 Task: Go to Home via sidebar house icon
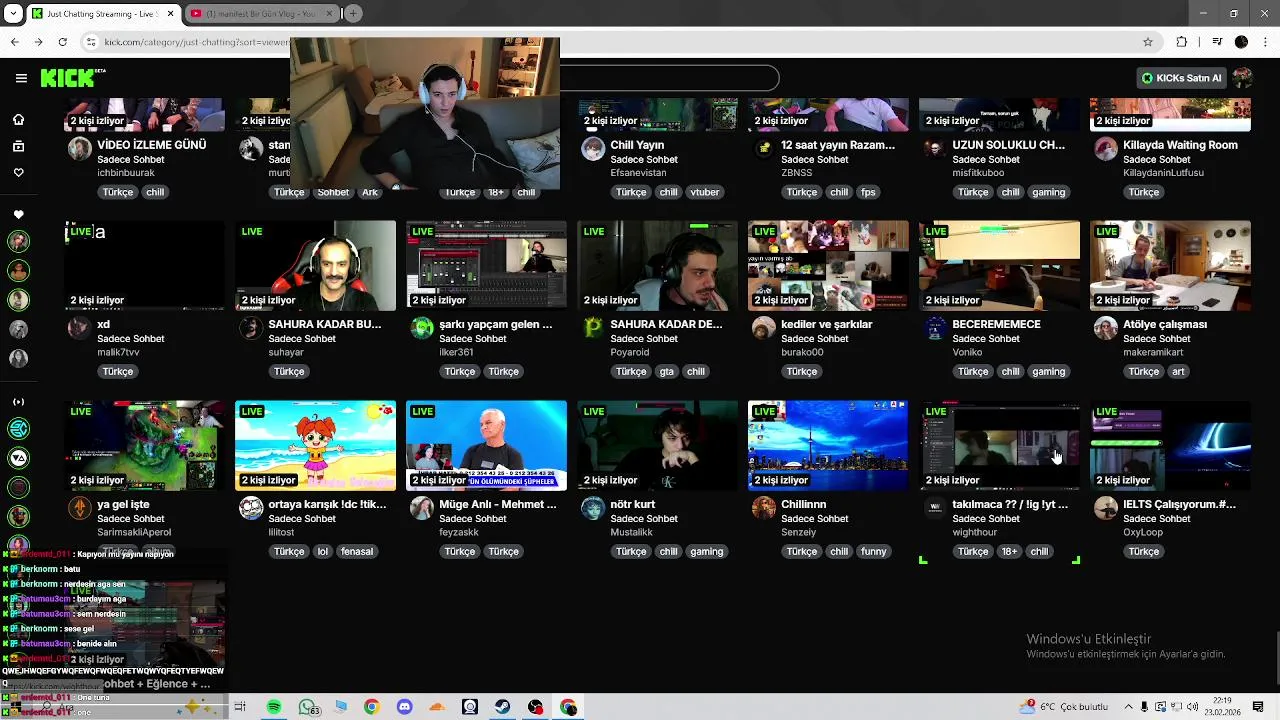coord(18,120)
